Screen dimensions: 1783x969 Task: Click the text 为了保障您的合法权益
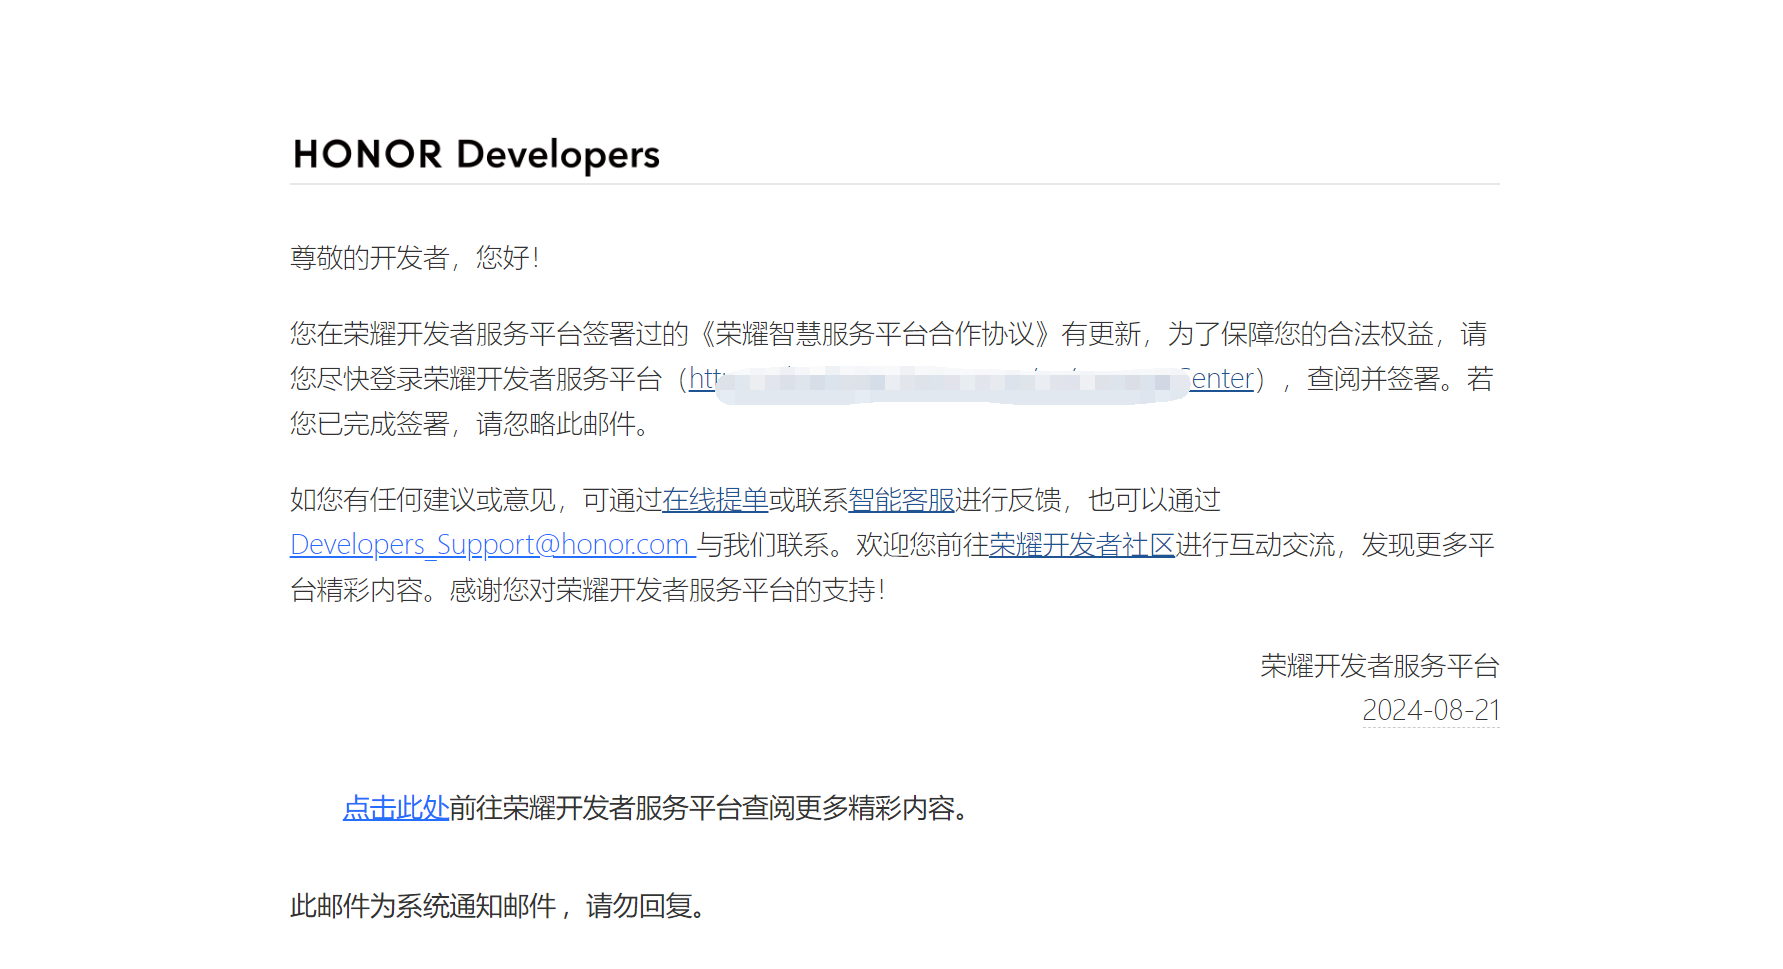pos(1300,334)
